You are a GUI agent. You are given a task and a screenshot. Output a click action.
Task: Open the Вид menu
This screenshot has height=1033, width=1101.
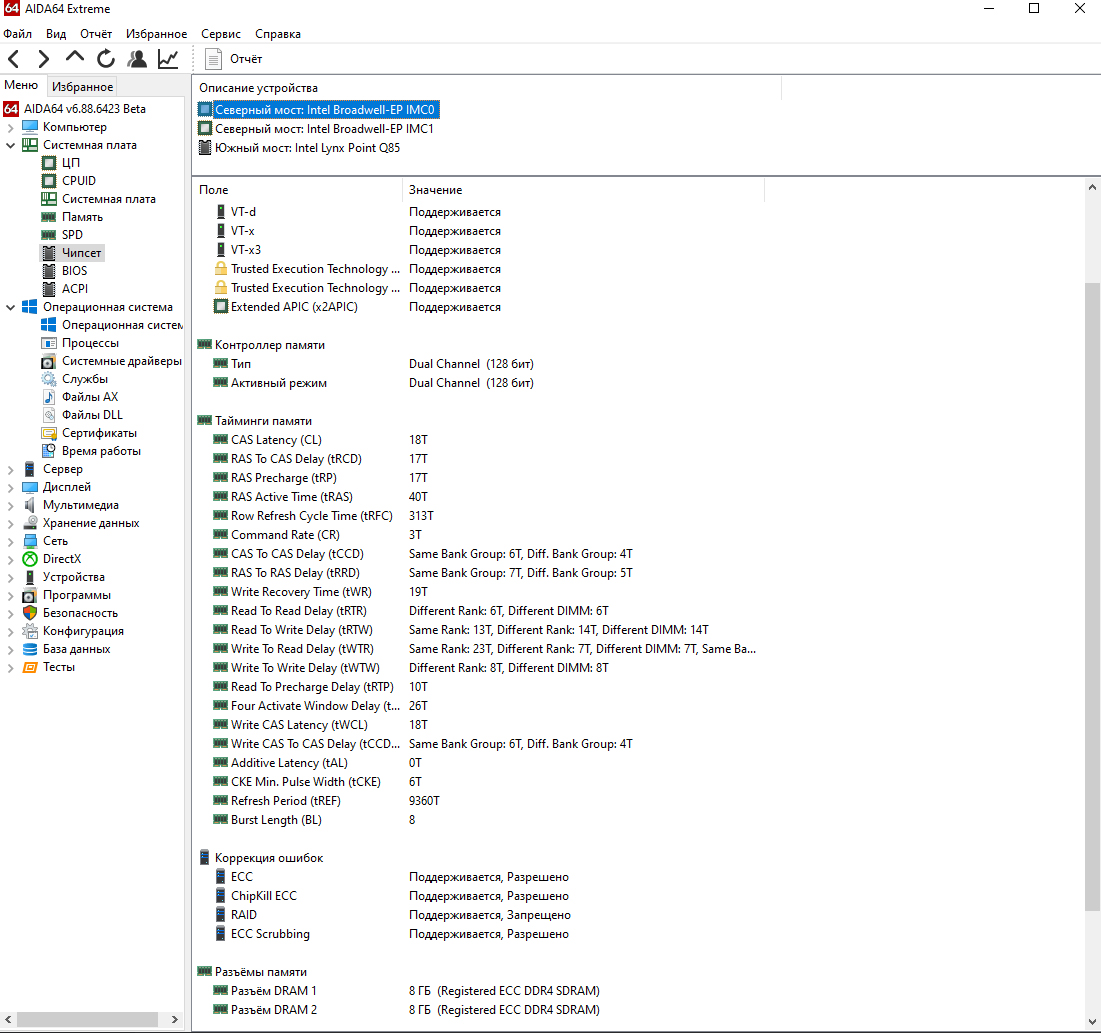tap(56, 34)
